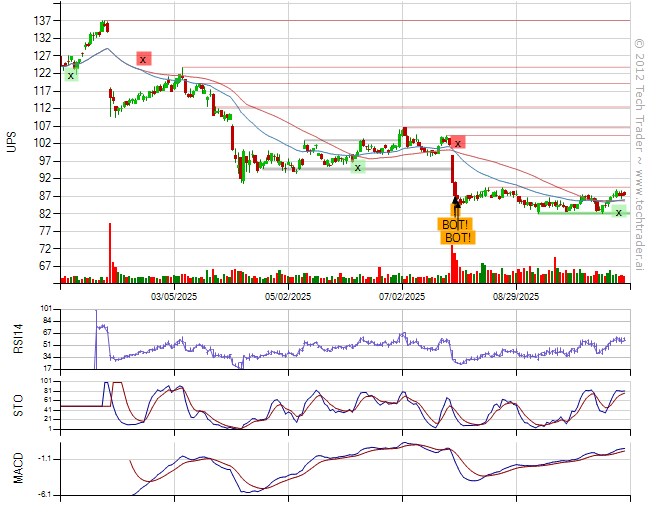Click the green x marker near the 122 level

[x=70, y=75]
